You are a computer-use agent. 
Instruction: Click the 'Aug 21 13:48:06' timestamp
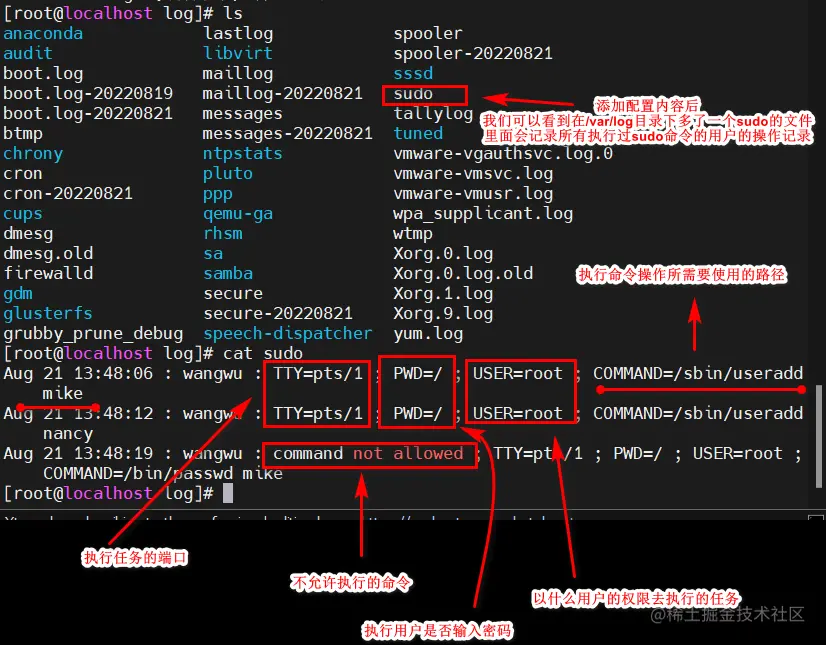tap(78, 374)
